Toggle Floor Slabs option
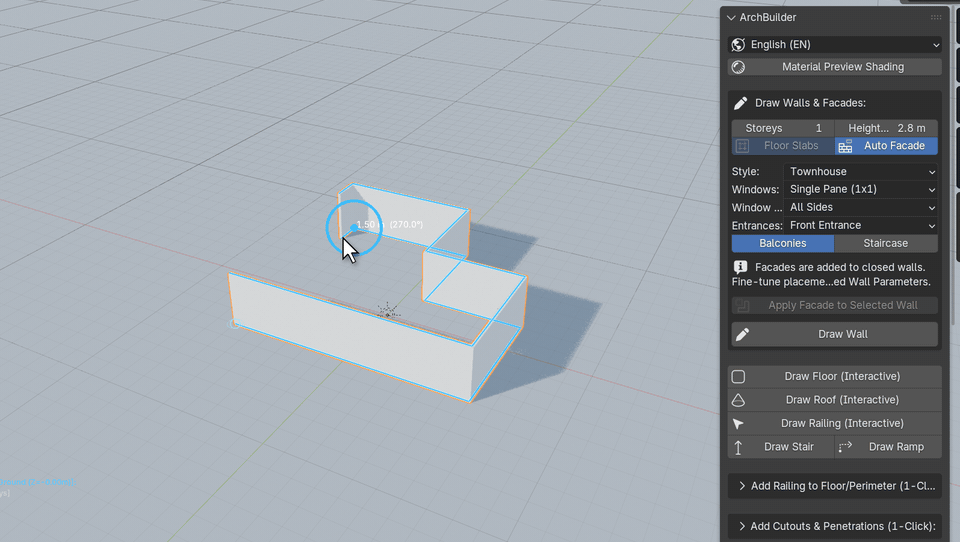Image resolution: width=960 pixels, height=542 pixels. 783,146
